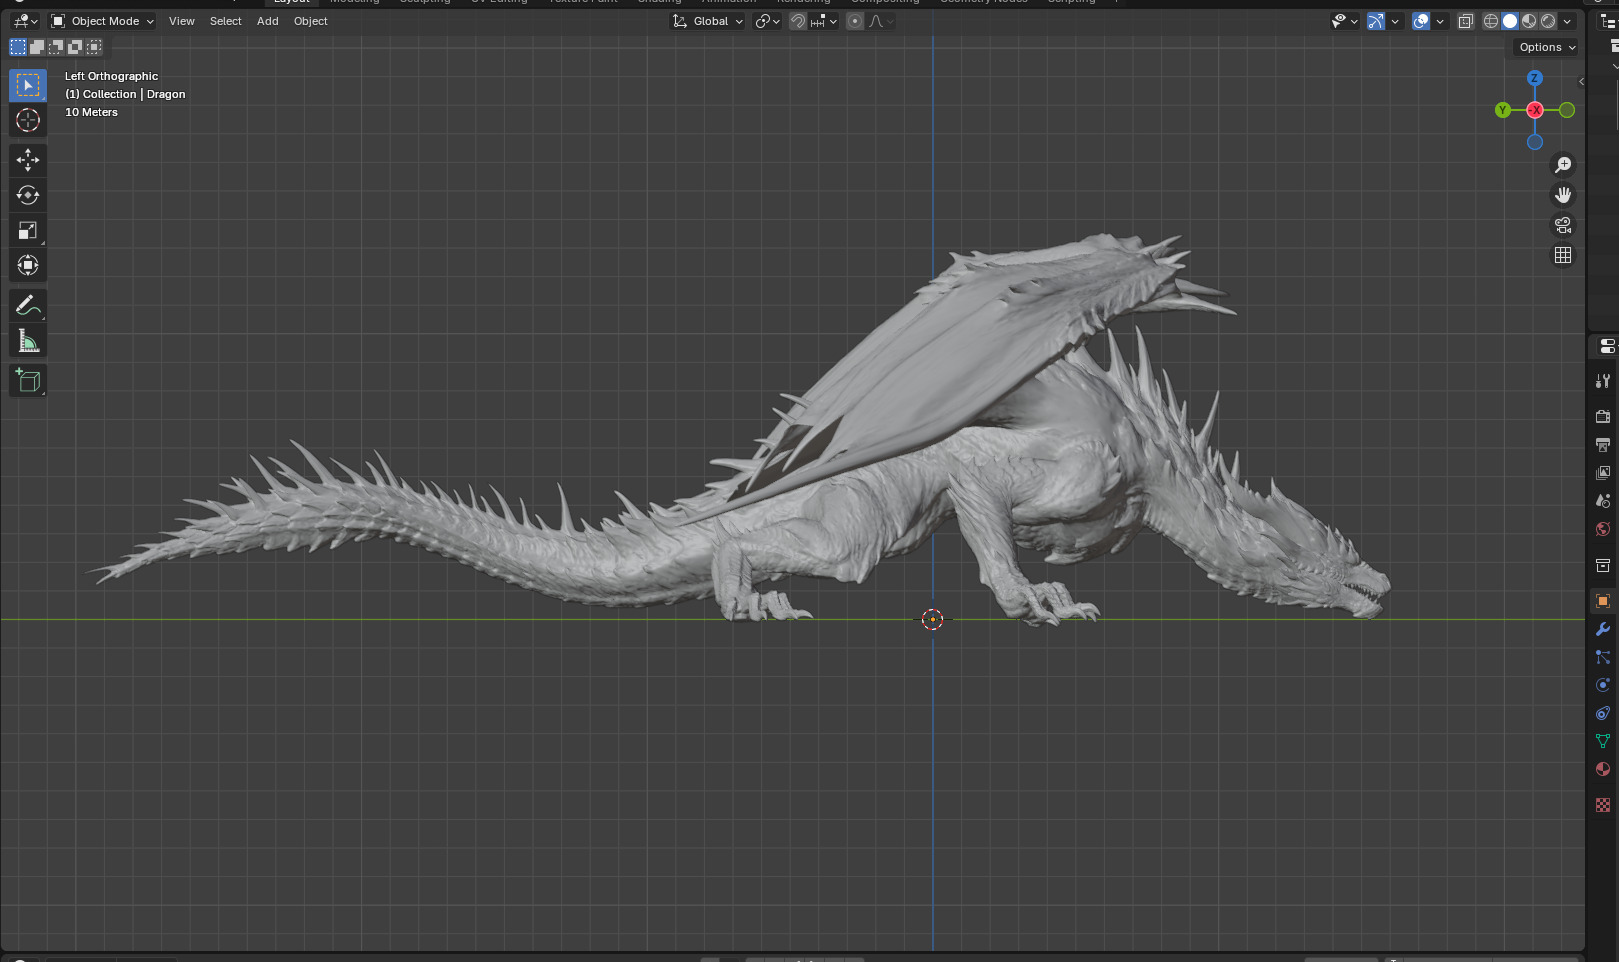Viewport: 1619px width, 962px height.
Task: Click the Z axis gizmo handle
Action: tap(1535, 78)
